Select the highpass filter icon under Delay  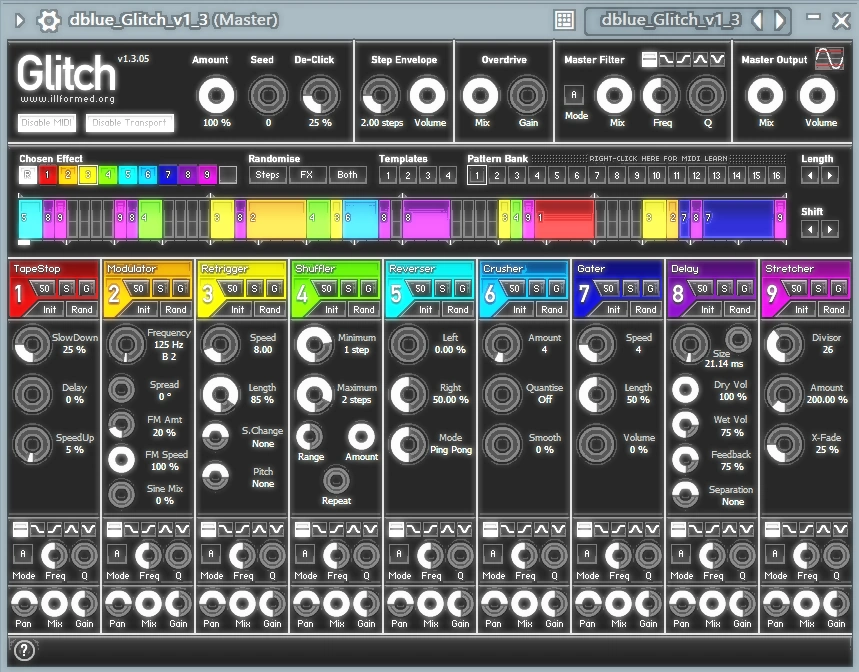point(712,529)
